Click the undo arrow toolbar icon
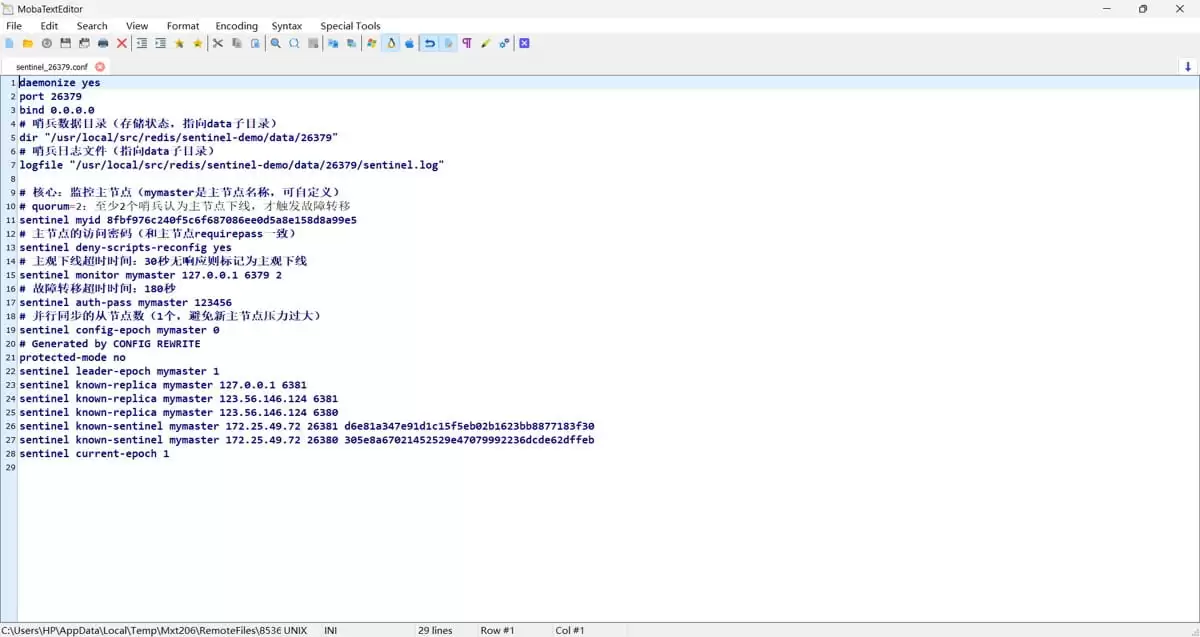Image resolution: width=1200 pixels, height=637 pixels. pyautogui.click(x=429, y=43)
